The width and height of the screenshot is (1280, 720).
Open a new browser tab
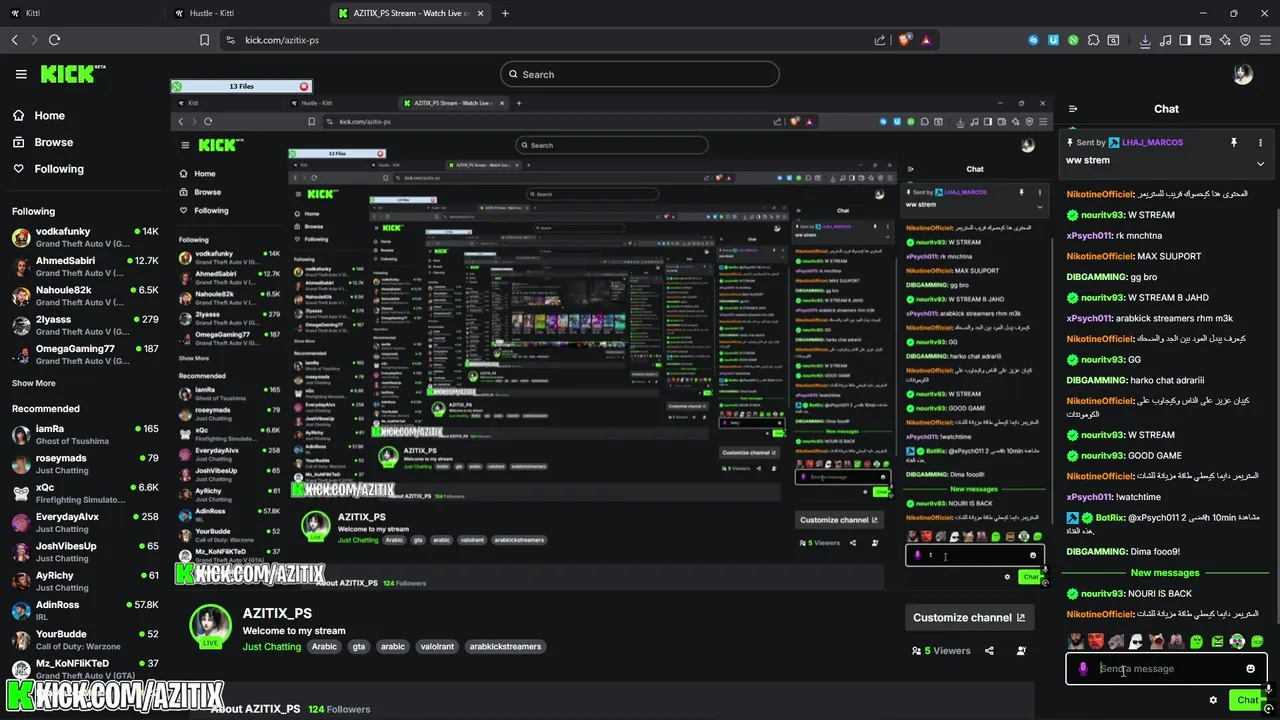[505, 13]
